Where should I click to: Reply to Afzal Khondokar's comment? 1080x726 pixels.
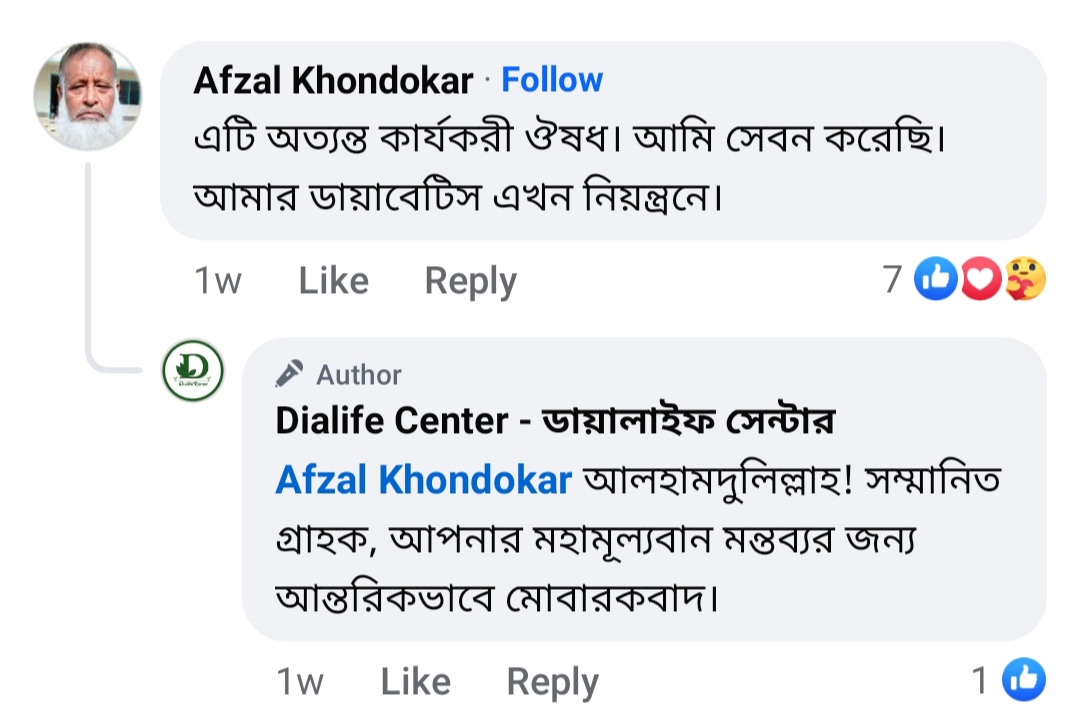coord(470,281)
